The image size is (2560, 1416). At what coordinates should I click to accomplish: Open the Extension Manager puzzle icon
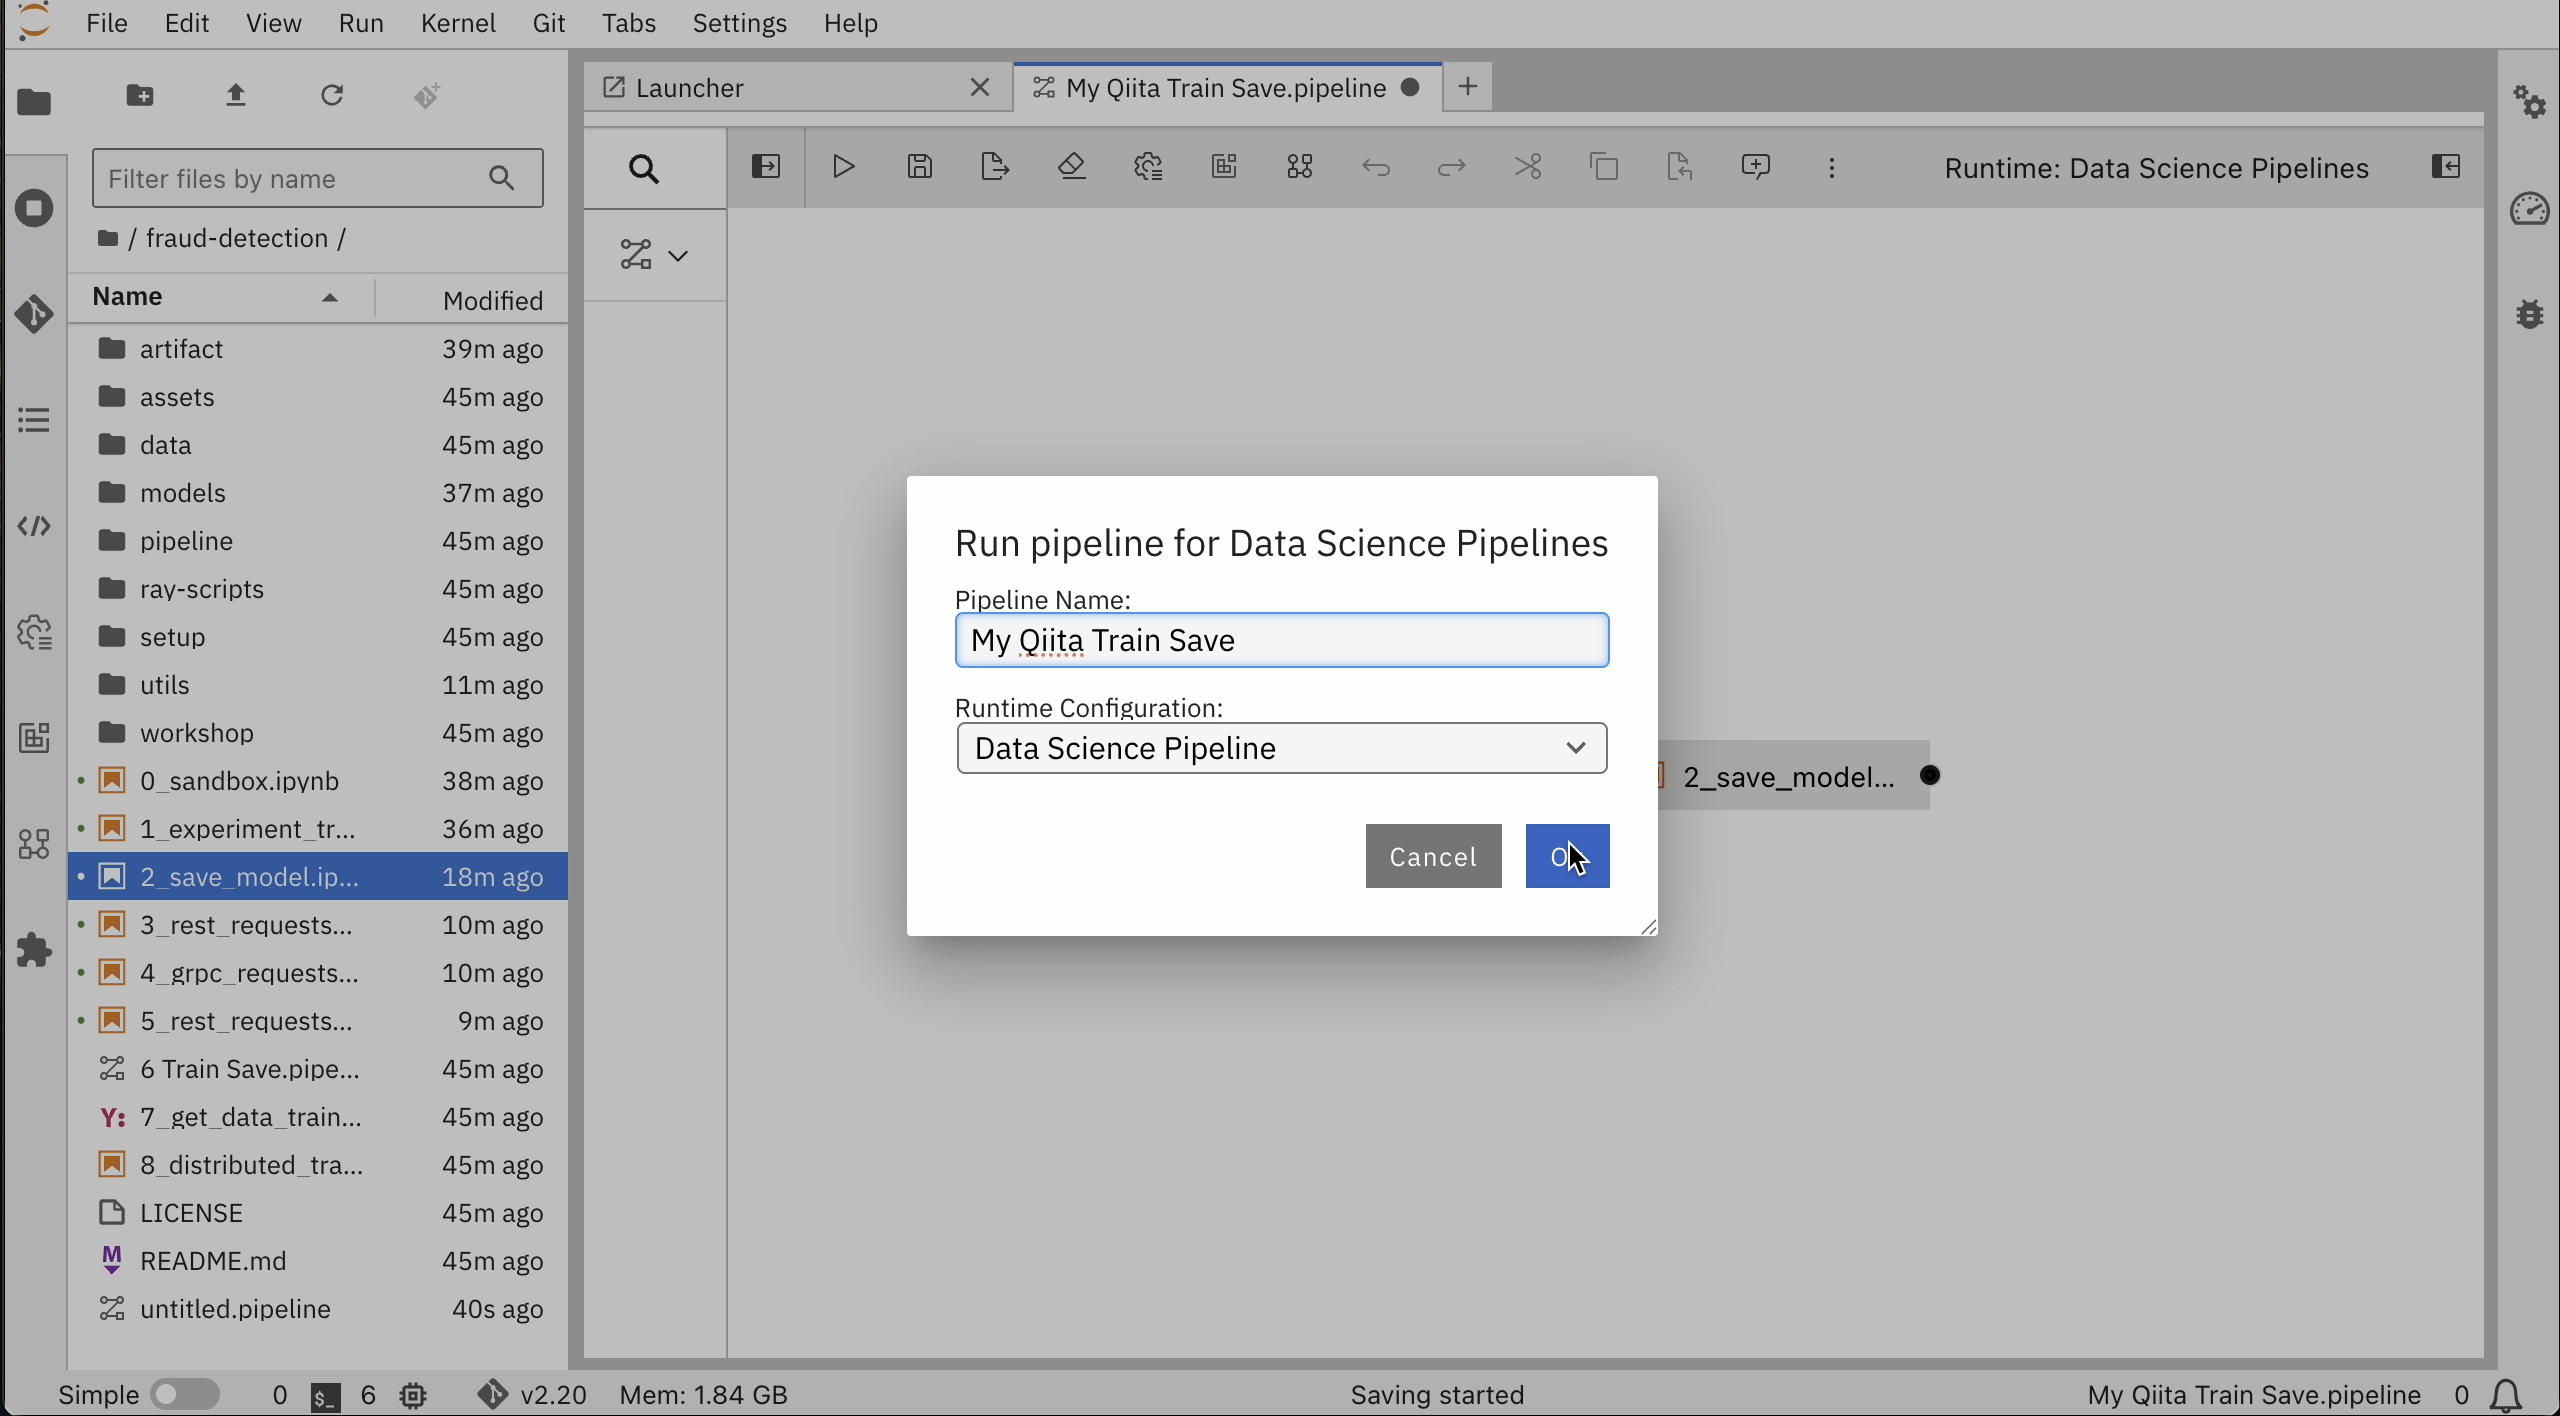[x=35, y=950]
